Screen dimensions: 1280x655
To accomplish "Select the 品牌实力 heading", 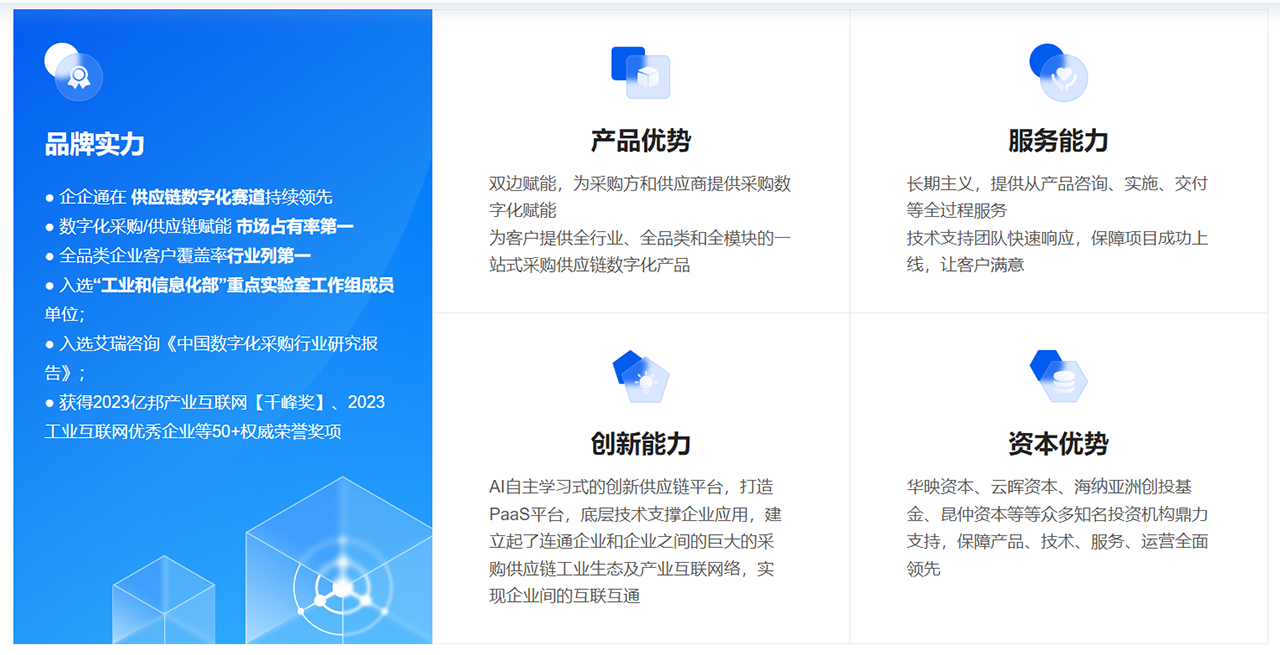I will click(x=95, y=144).
